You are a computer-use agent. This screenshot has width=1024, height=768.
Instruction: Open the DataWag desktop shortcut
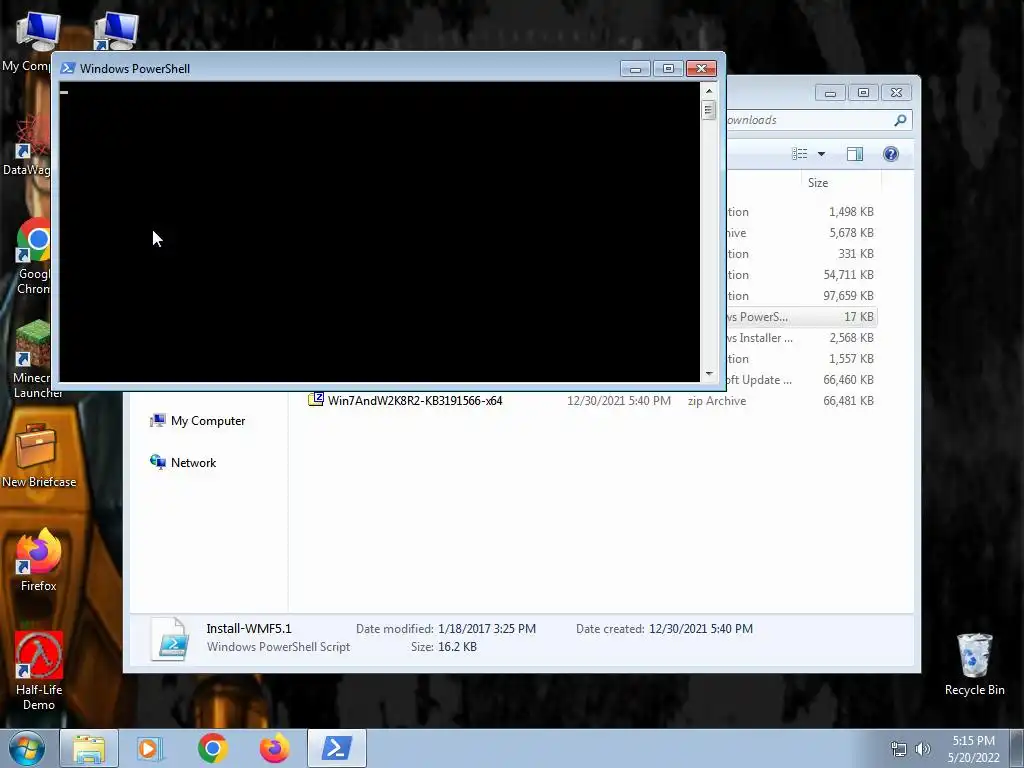29,145
